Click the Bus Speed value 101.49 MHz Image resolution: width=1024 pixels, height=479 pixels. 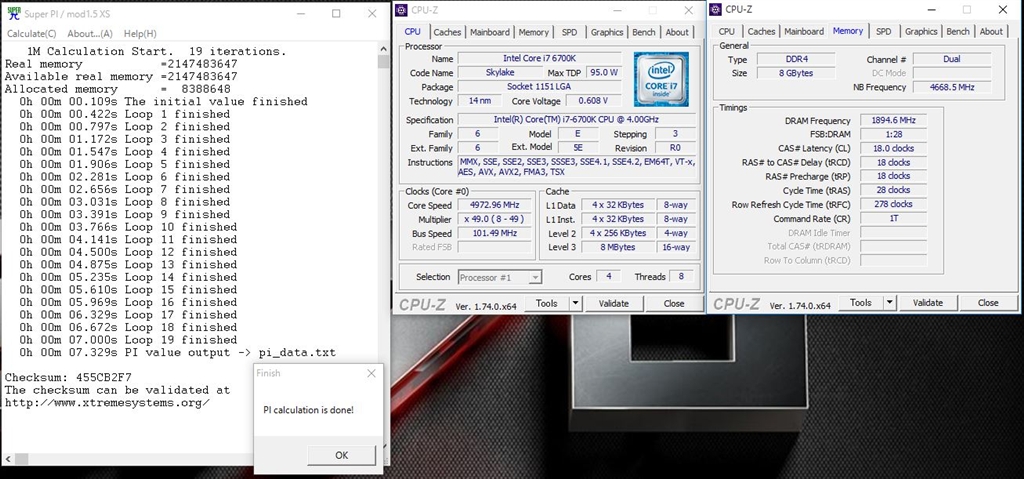(x=493, y=233)
